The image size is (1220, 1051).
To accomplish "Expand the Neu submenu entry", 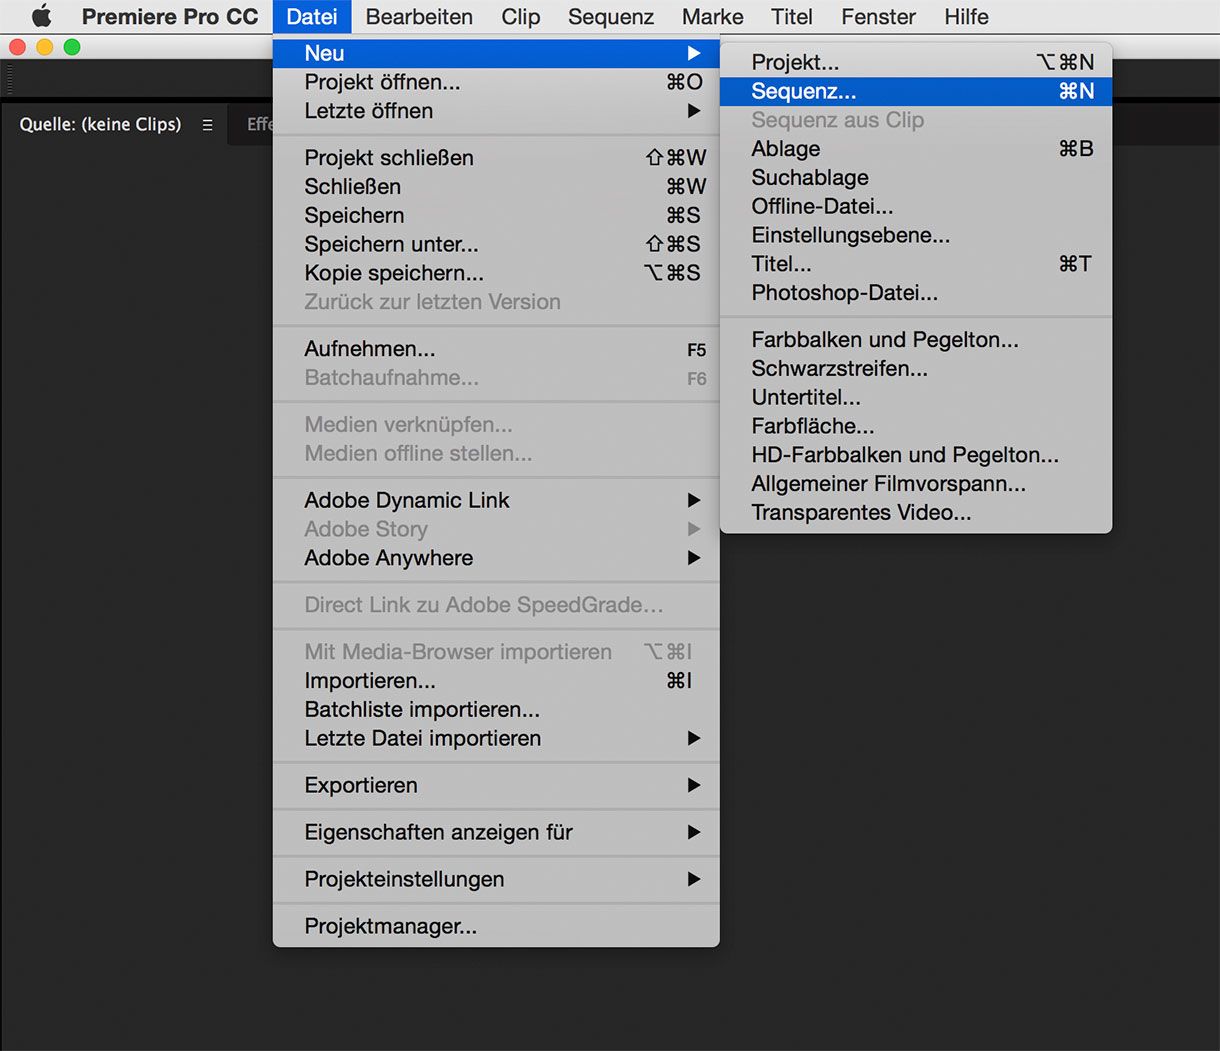I will pos(496,53).
